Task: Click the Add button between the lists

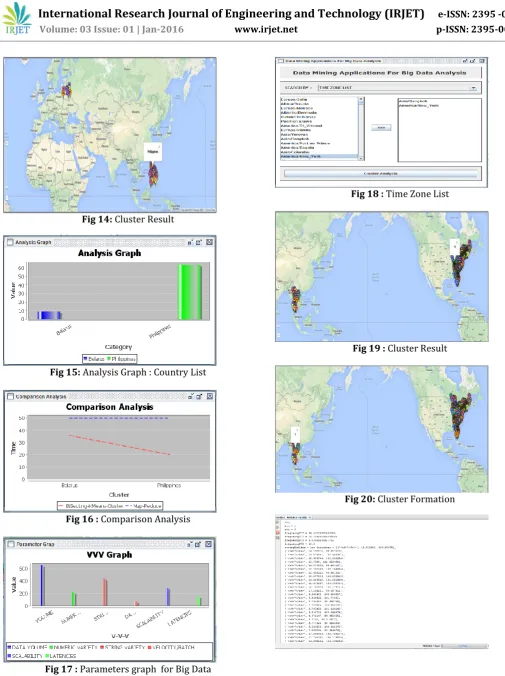Action: pos(381,128)
